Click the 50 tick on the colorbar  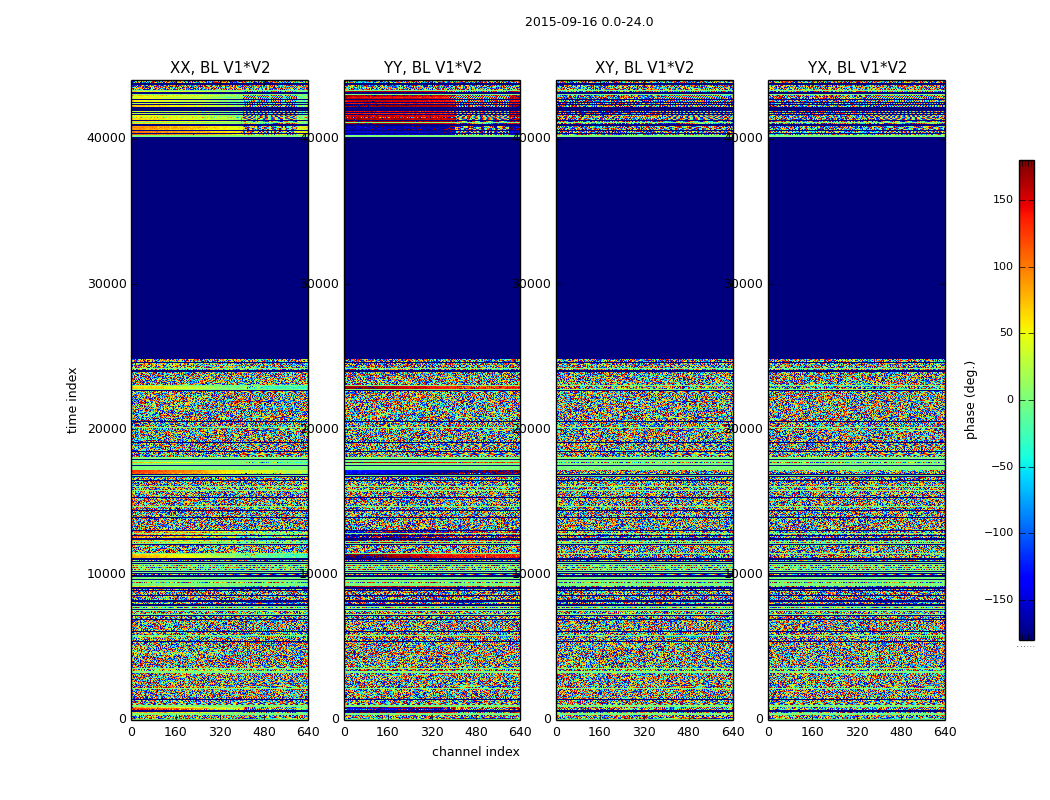click(x=1006, y=333)
